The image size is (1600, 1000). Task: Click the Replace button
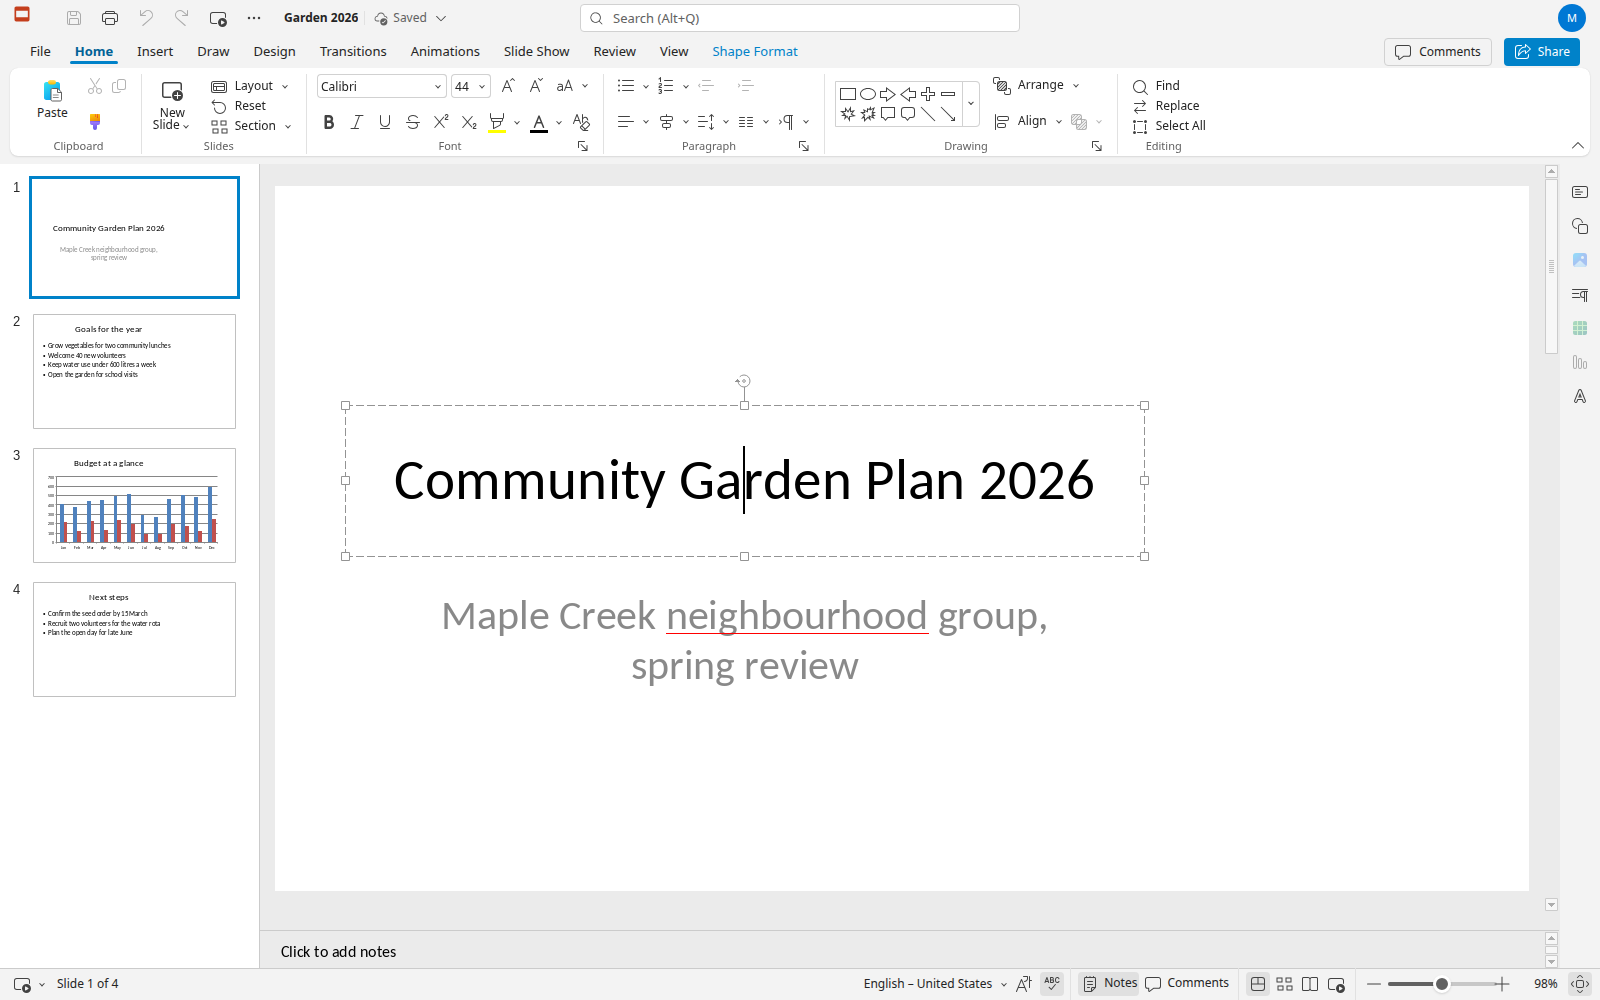click(x=1166, y=106)
